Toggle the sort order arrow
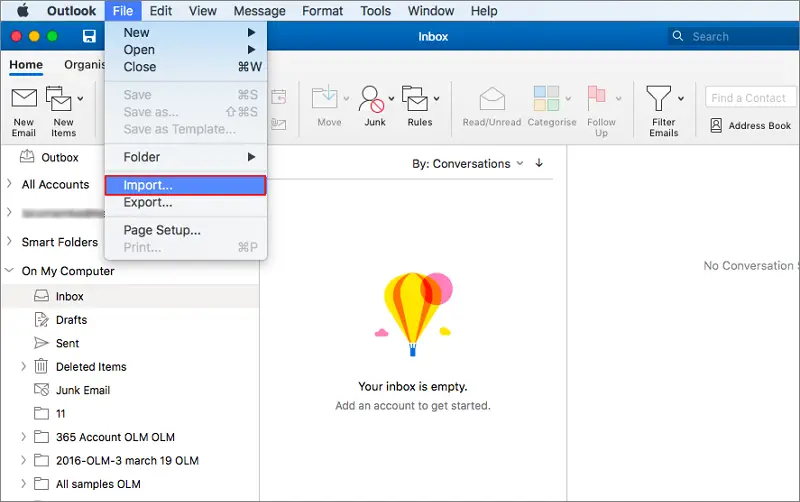 539,163
